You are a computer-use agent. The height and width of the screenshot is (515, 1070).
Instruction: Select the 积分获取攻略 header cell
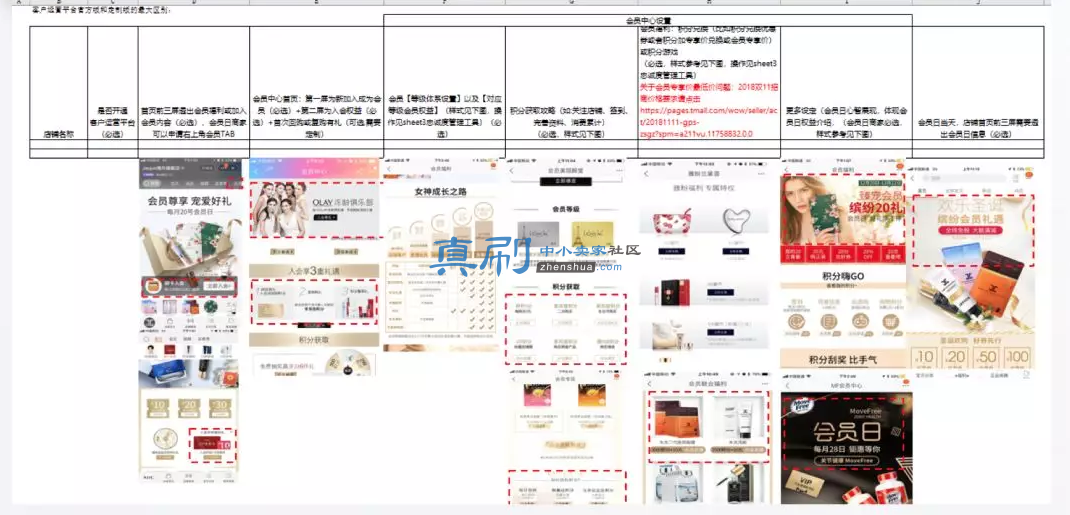(x=571, y=83)
